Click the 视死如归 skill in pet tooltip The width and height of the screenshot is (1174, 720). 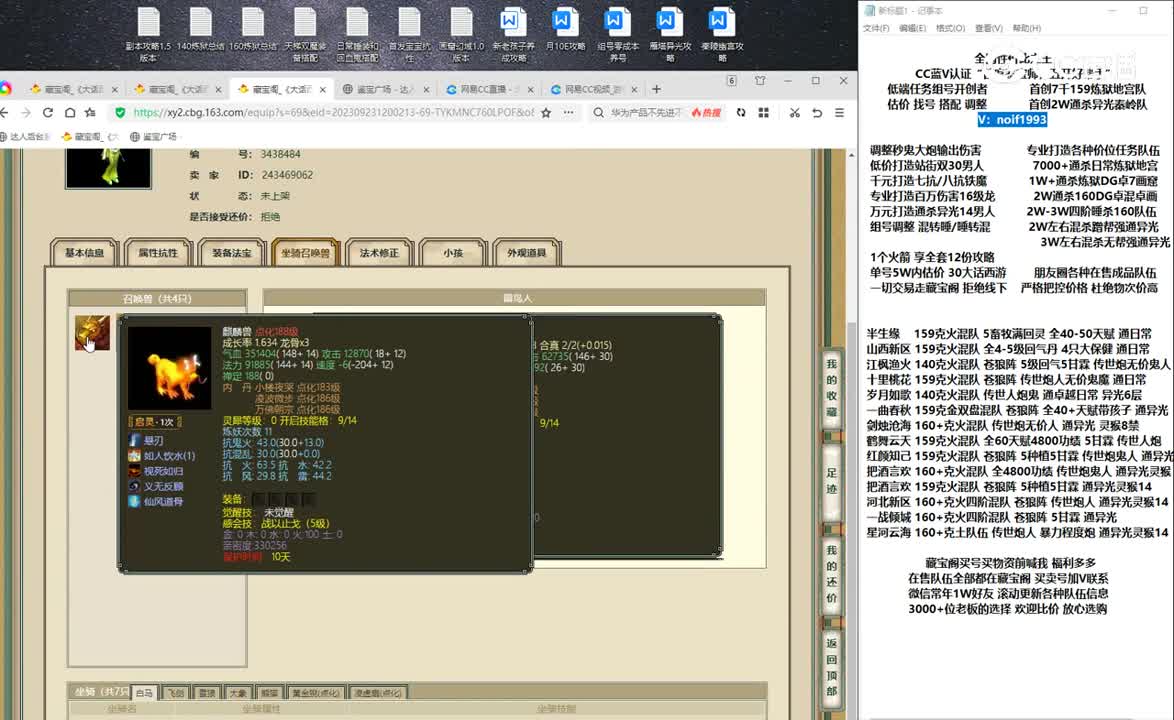(163, 472)
